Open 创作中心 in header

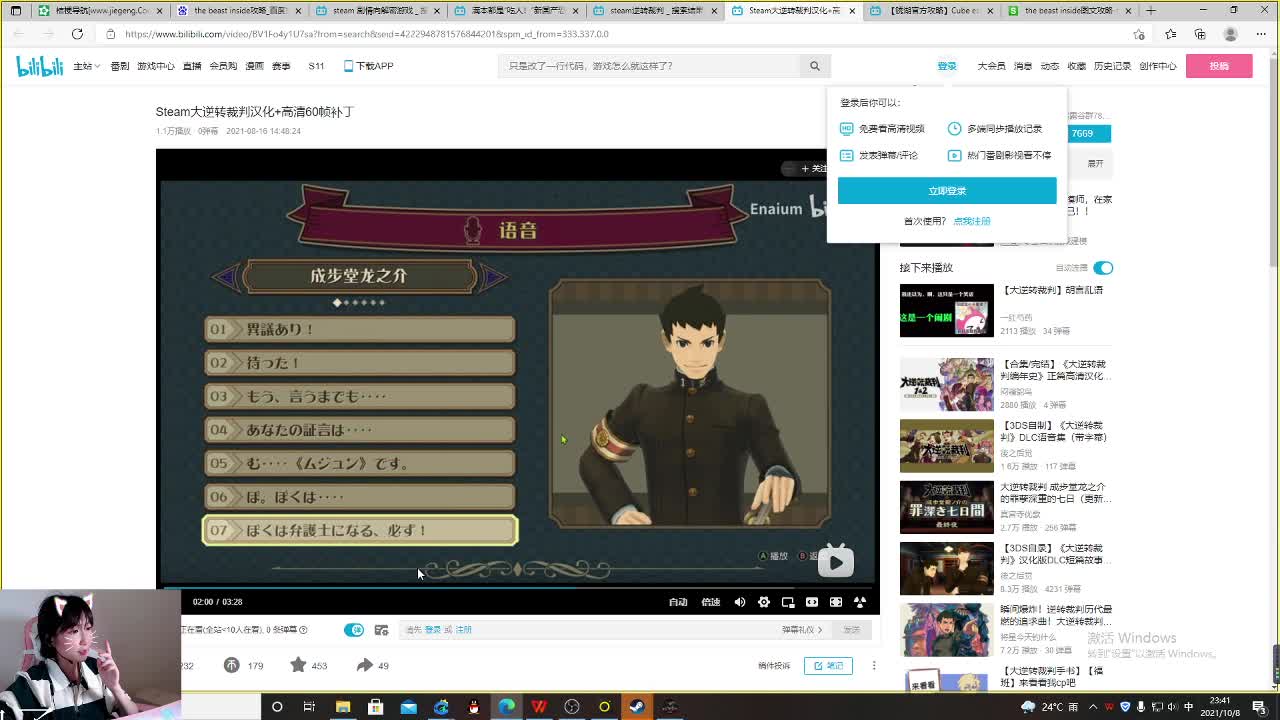coord(1158,66)
